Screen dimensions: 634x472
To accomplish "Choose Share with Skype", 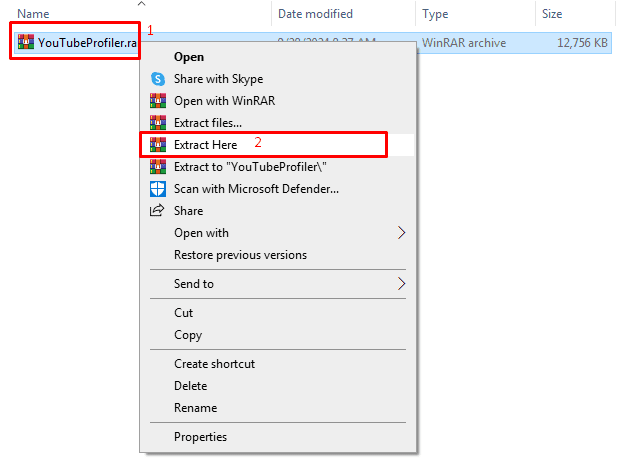I will click(x=277, y=79).
